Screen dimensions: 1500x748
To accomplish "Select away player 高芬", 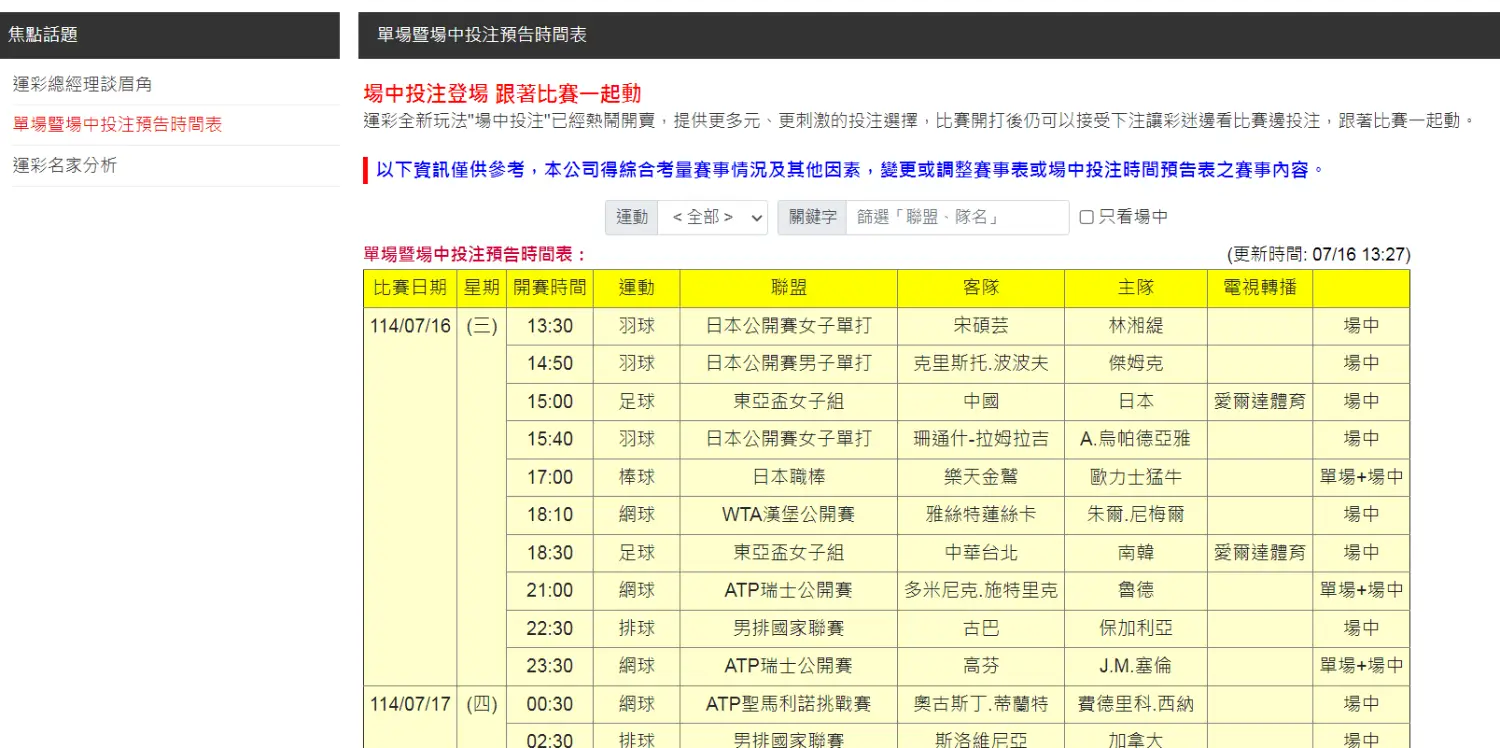I will click(x=981, y=666).
